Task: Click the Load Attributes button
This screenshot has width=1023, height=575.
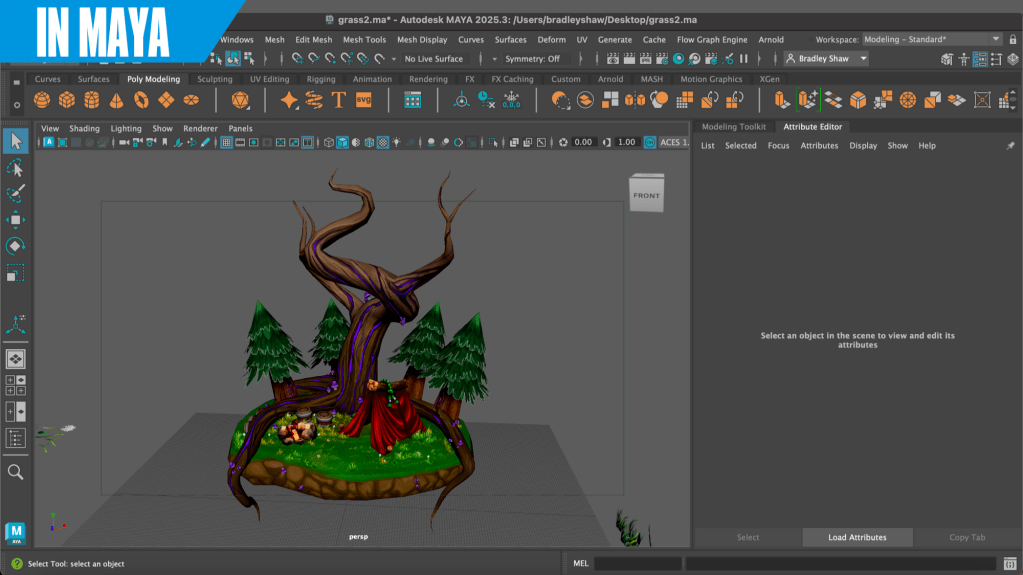Action: tap(857, 537)
